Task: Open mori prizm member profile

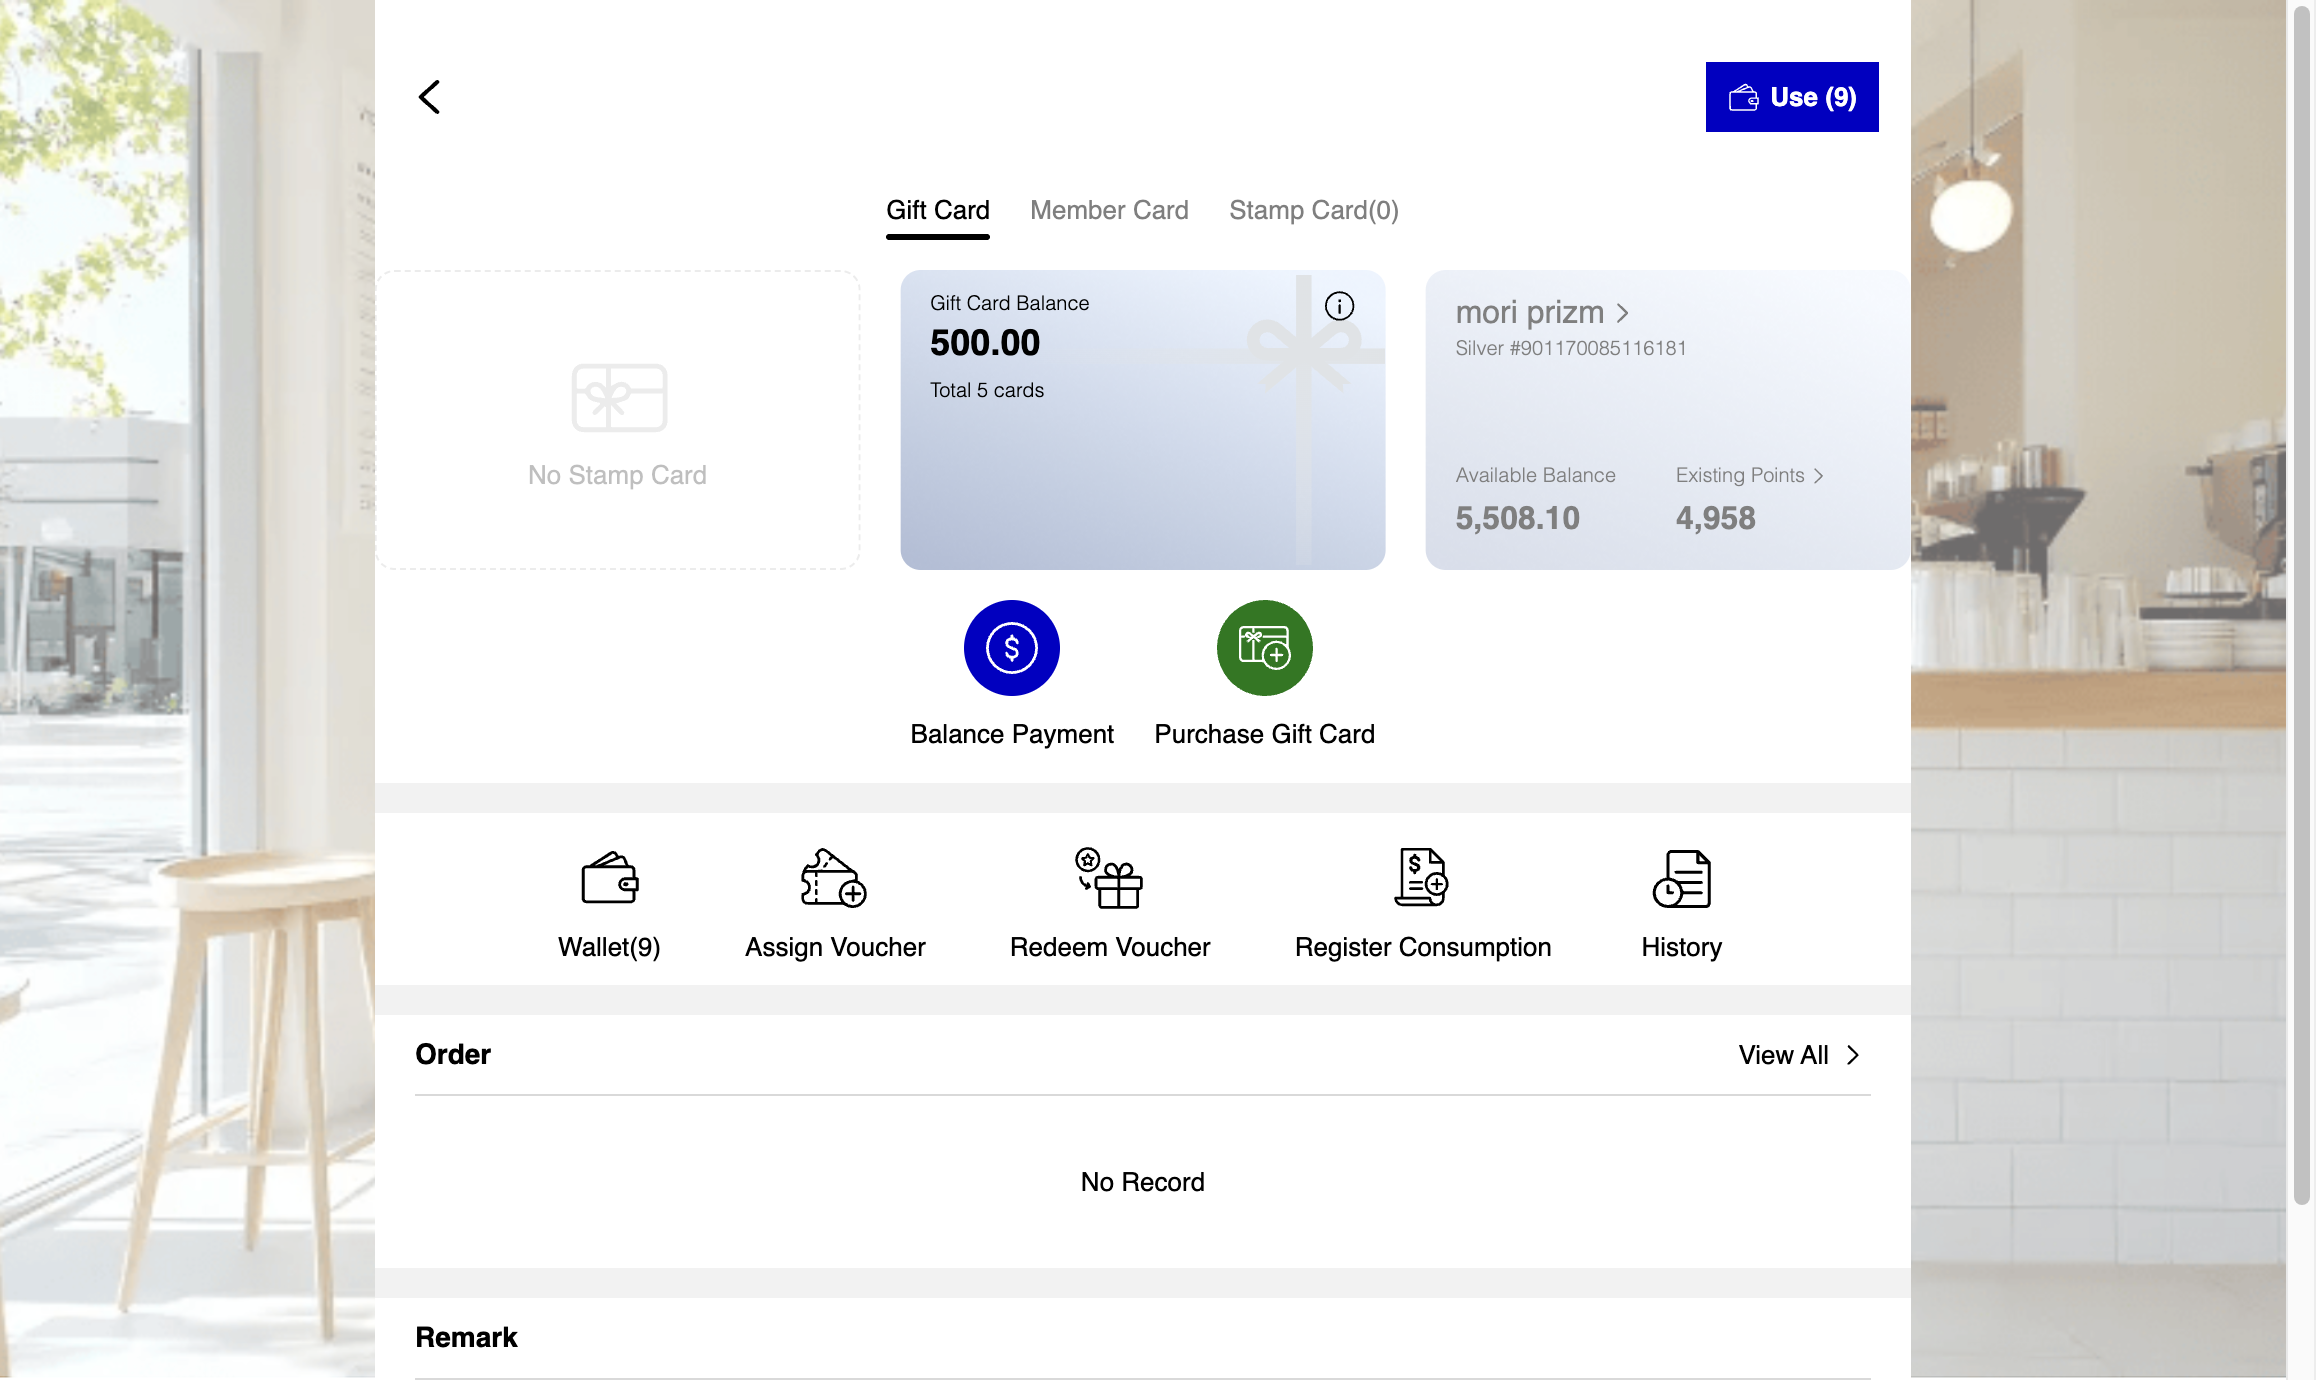Action: coord(1543,312)
